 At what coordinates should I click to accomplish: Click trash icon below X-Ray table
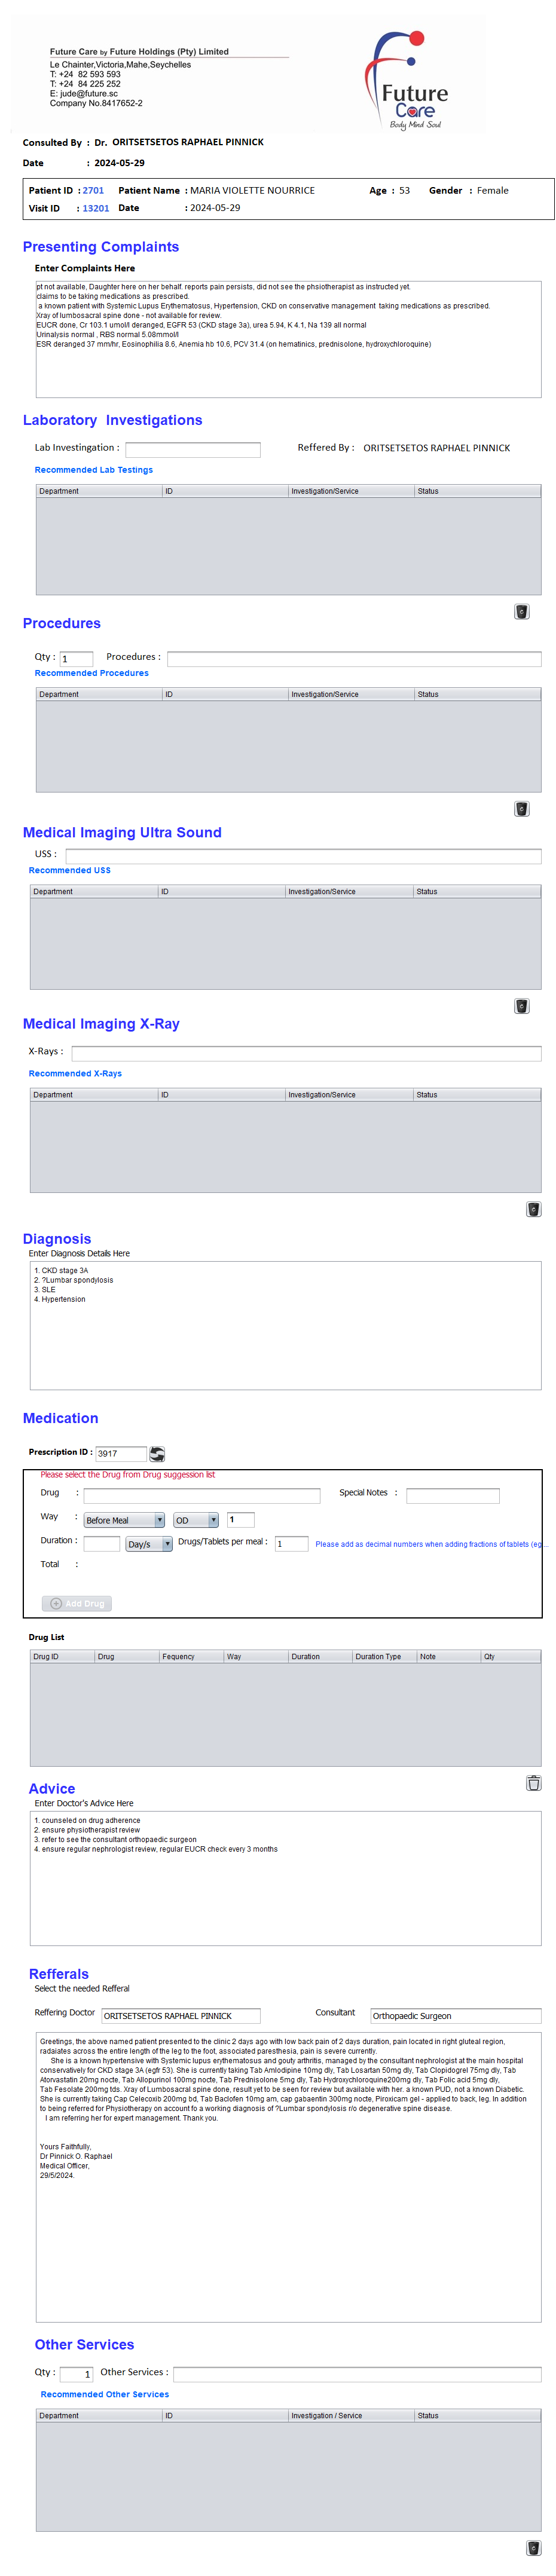533,1208
